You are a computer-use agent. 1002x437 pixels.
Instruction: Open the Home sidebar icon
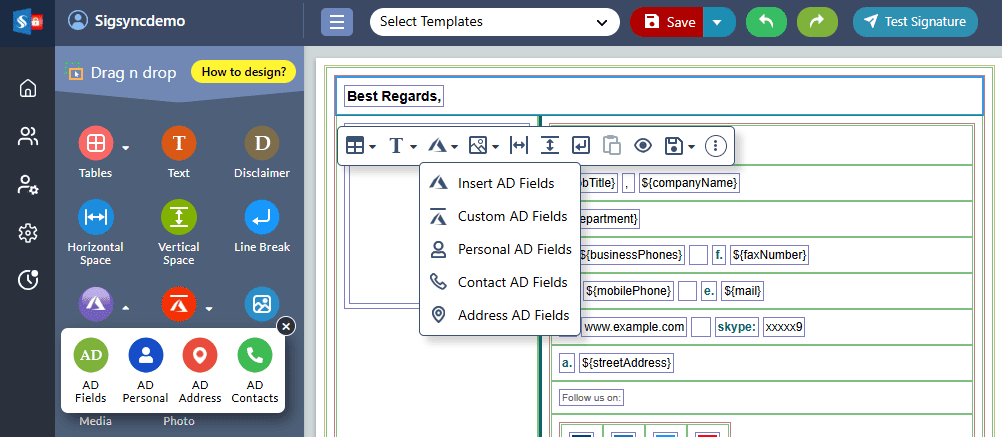[x=27, y=88]
